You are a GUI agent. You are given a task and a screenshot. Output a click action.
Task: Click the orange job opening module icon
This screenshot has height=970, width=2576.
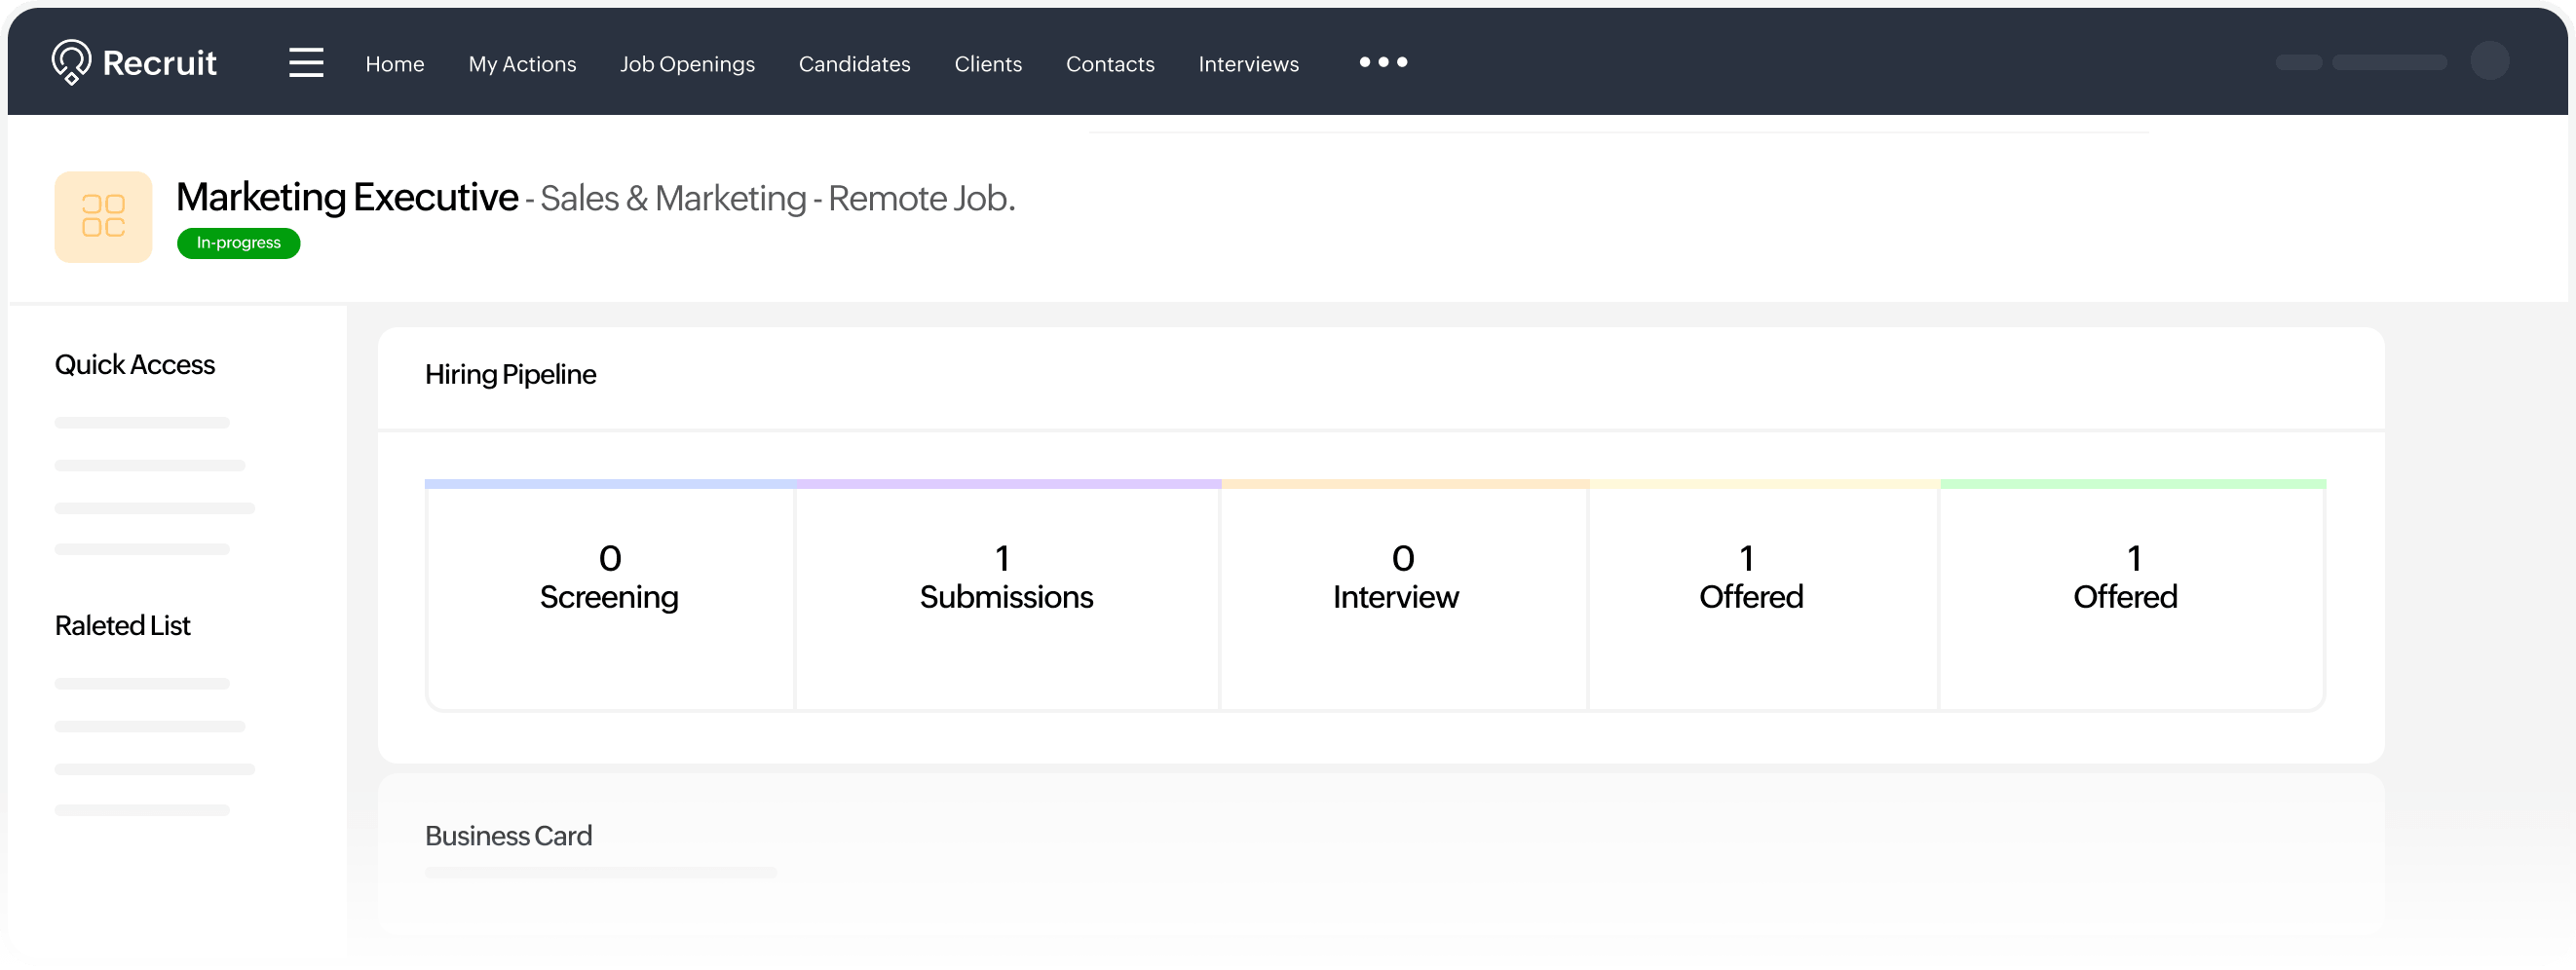point(103,217)
